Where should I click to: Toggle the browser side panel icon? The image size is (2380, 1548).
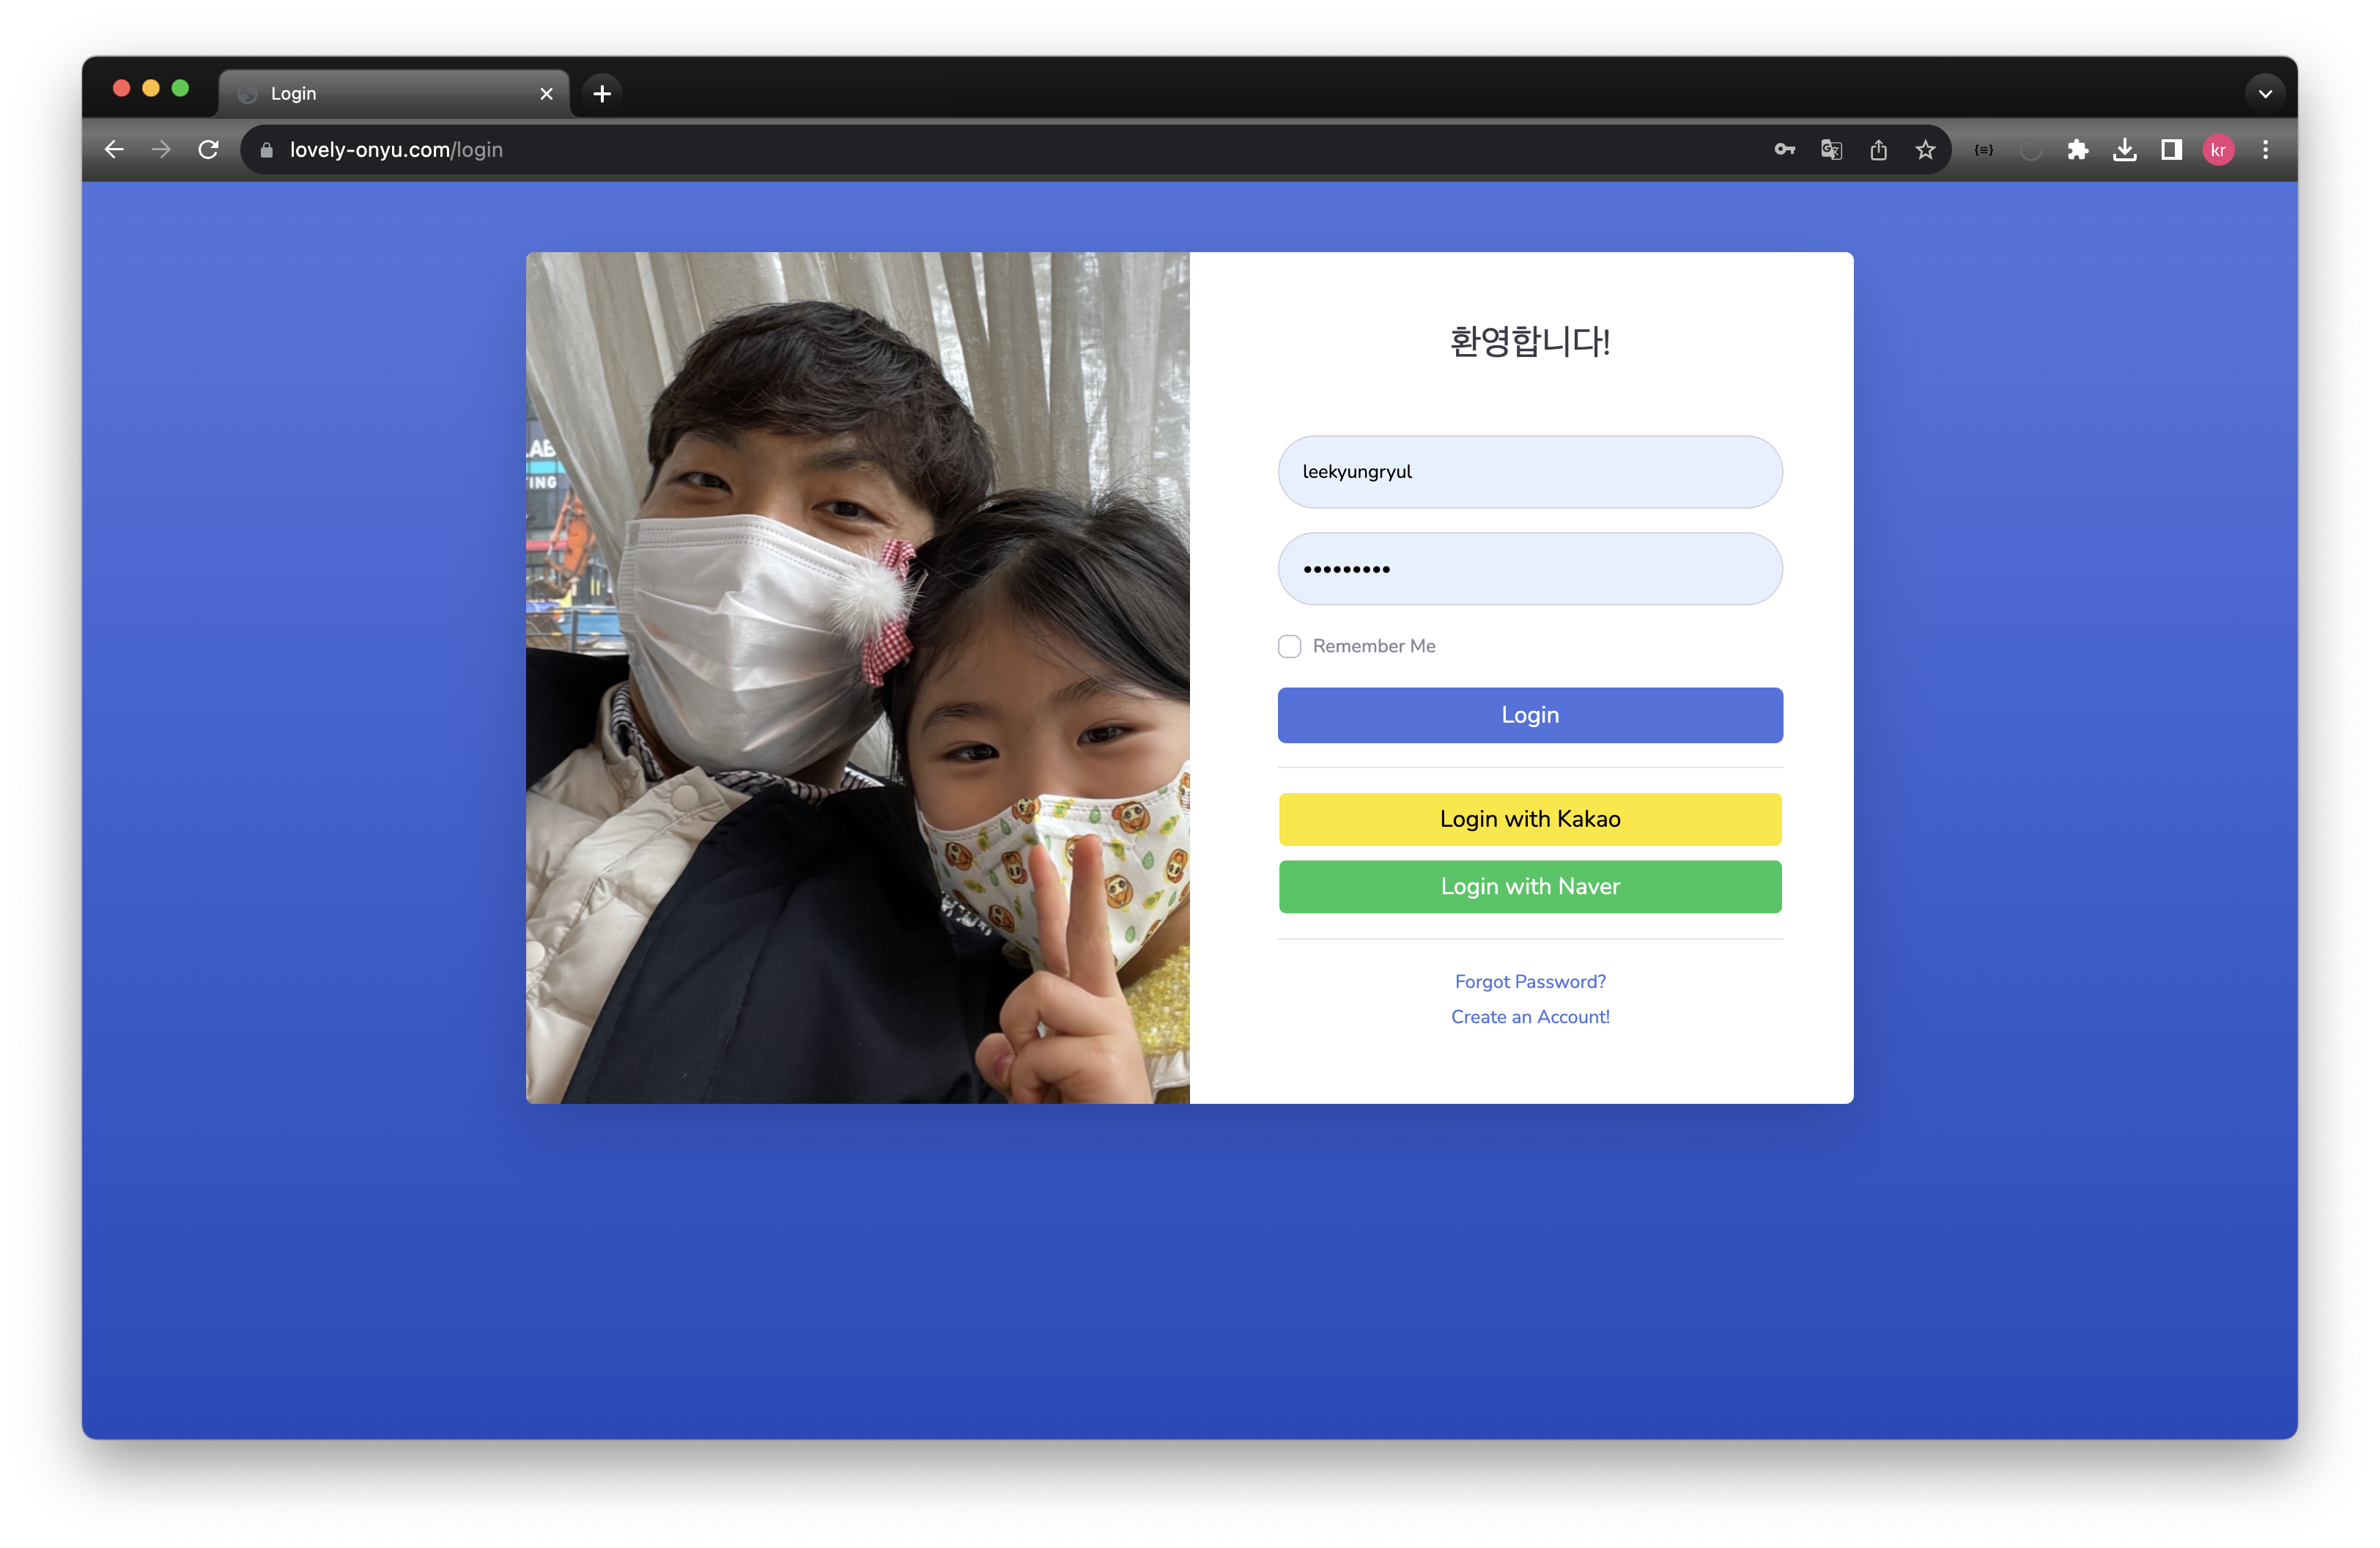tap(2171, 150)
